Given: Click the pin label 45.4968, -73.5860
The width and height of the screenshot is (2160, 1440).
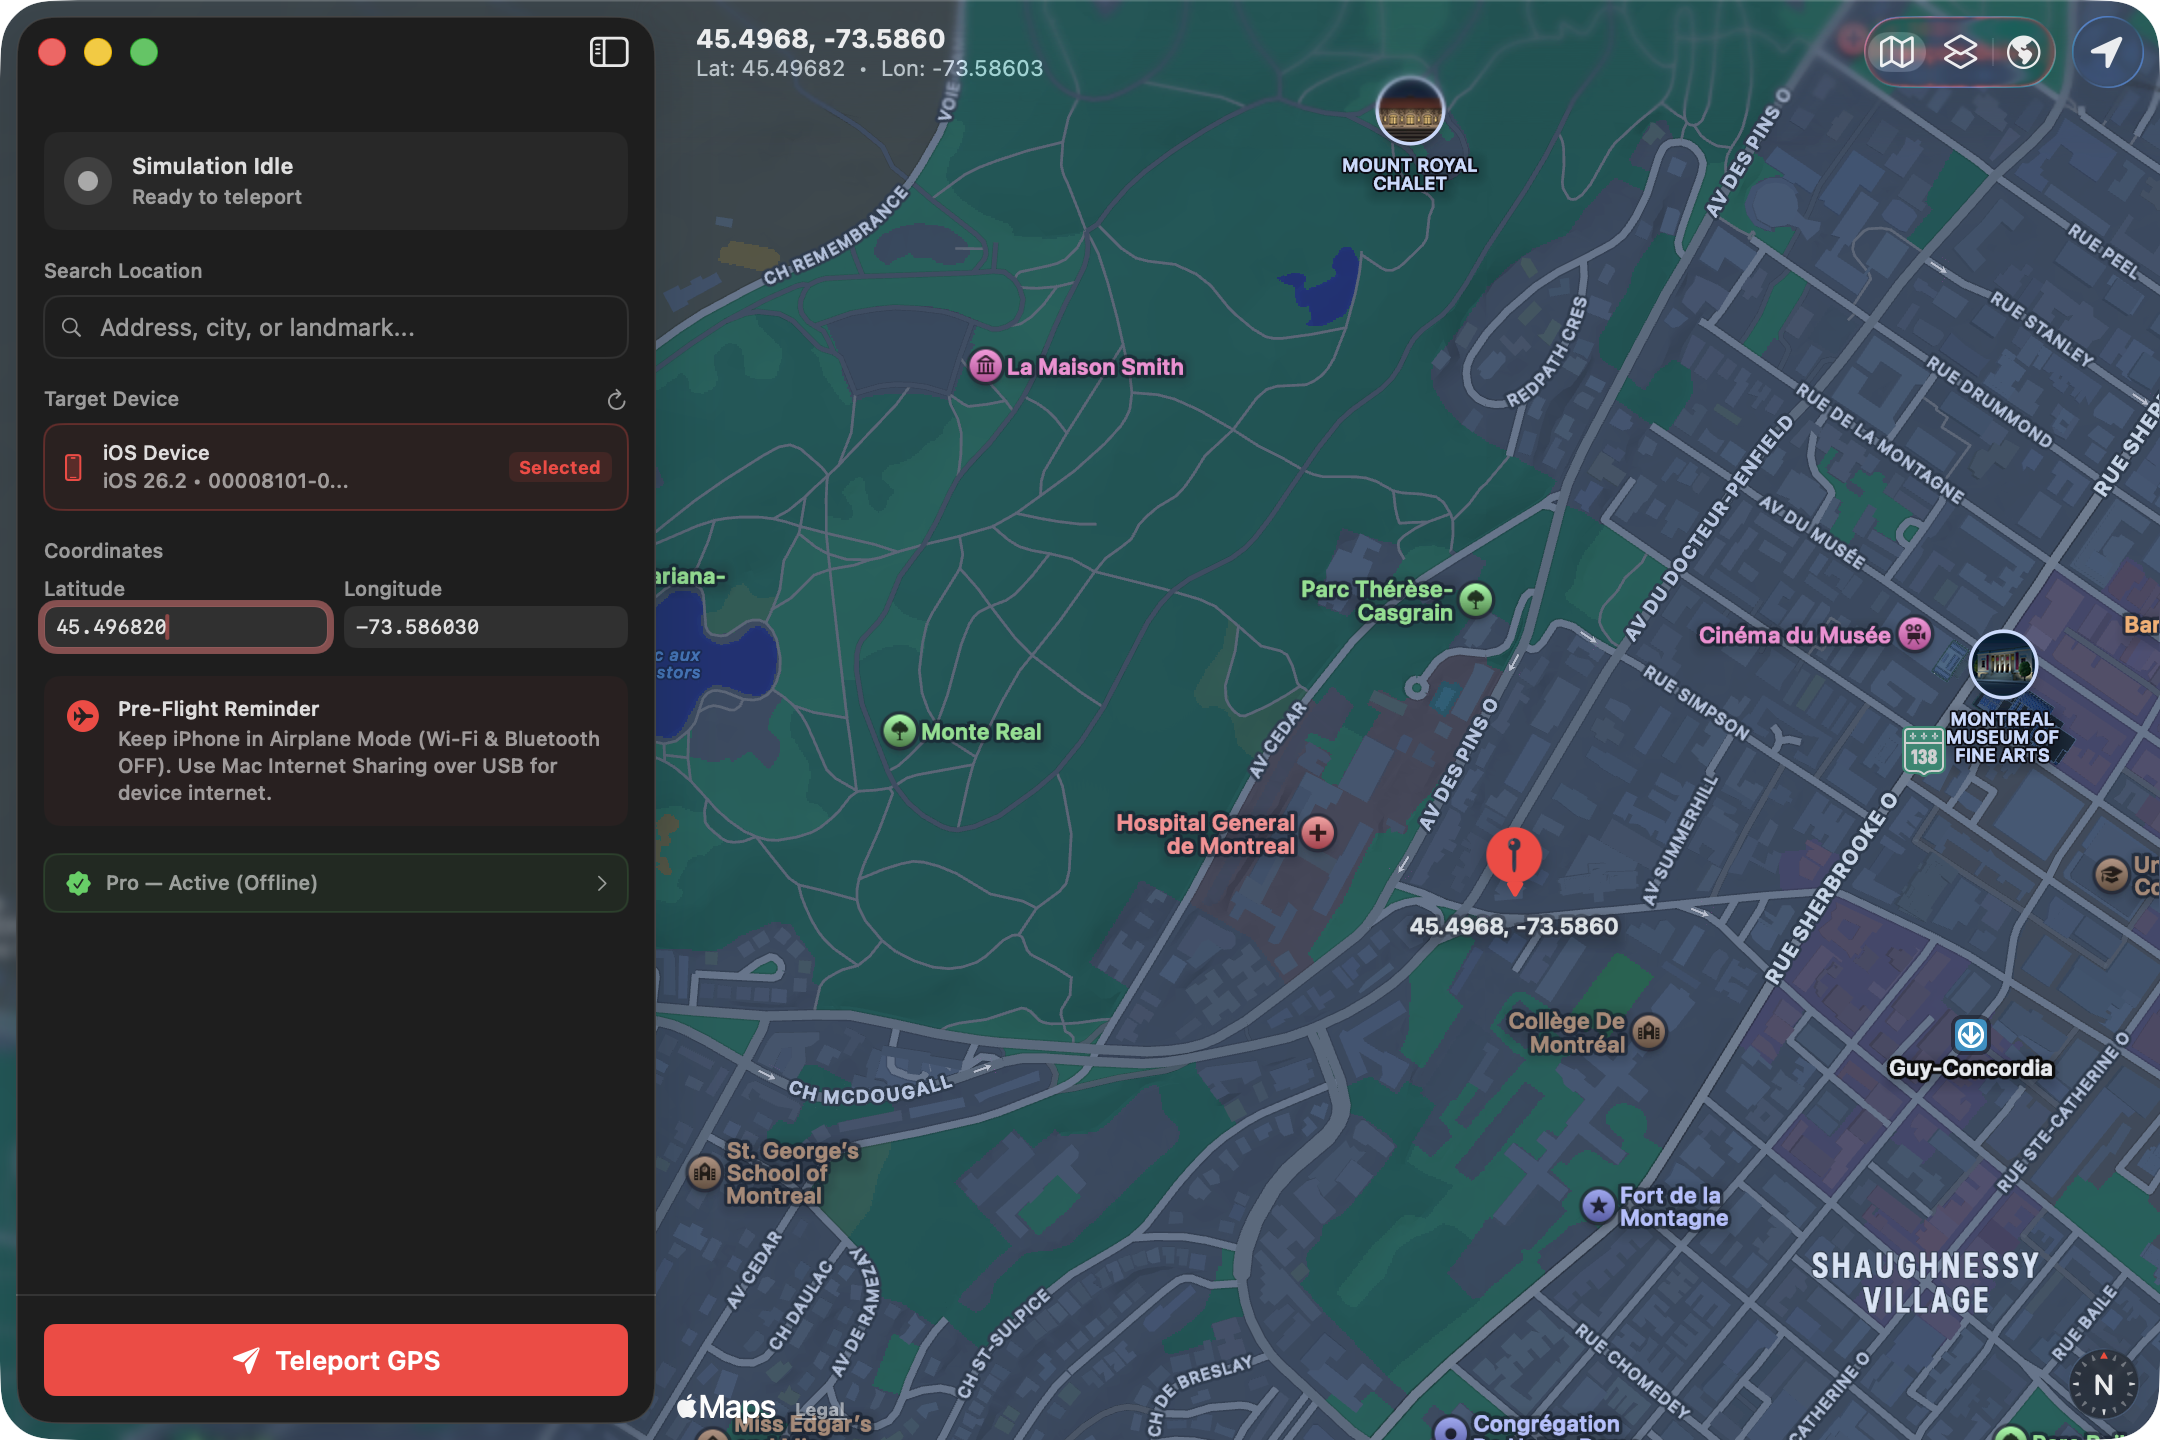Looking at the screenshot, I should (x=1513, y=926).
